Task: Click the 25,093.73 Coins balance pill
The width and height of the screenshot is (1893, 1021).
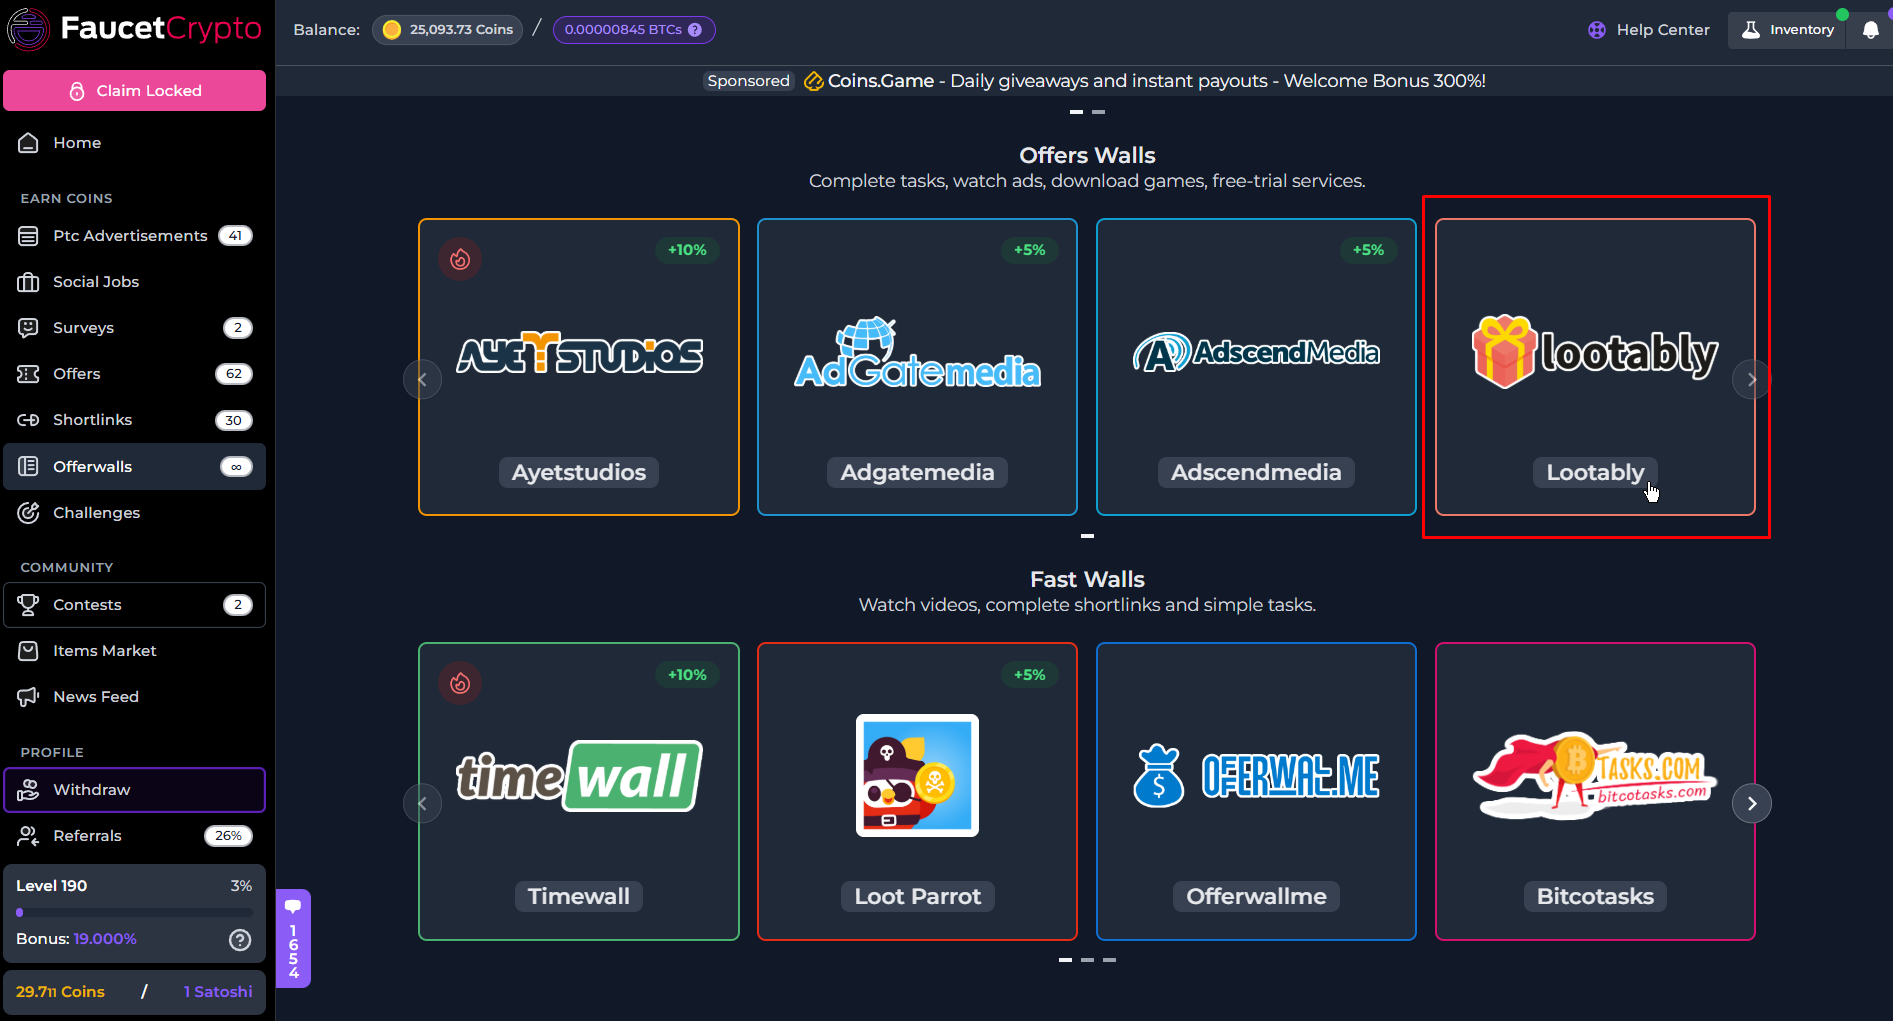Action: tap(448, 30)
